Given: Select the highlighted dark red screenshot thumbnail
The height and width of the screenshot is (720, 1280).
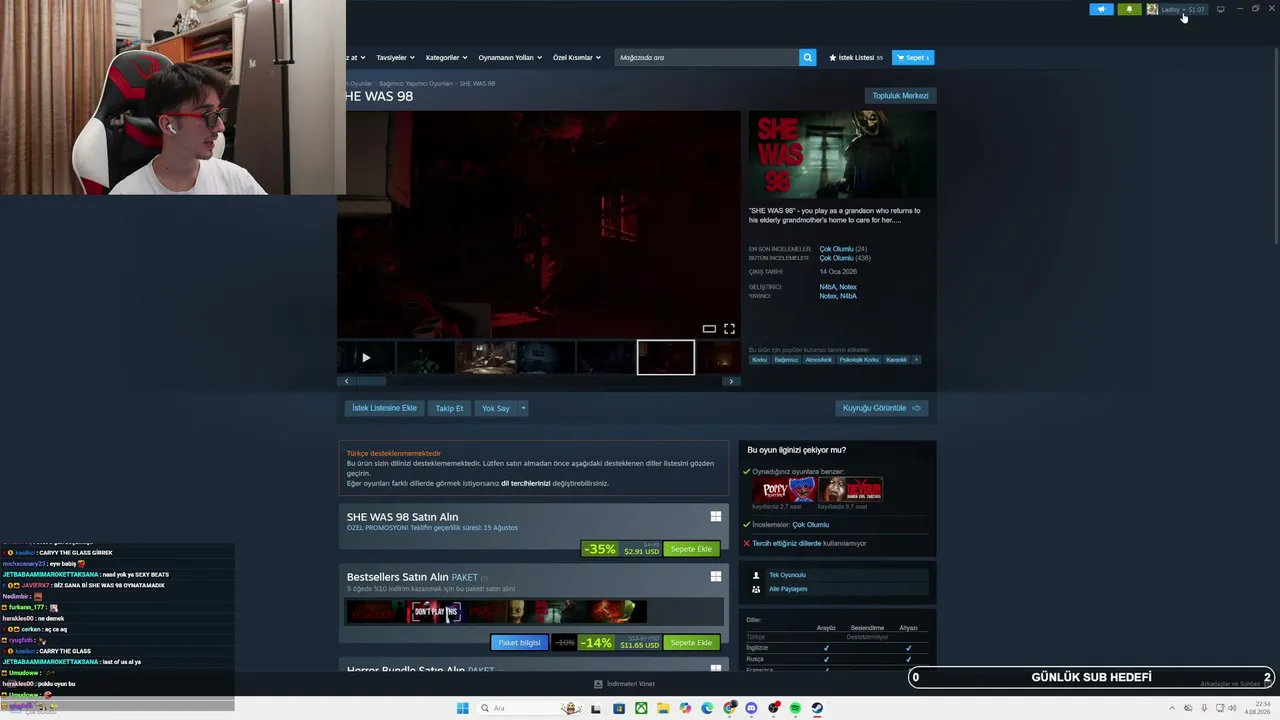Looking at the screenshot, I should [x=666, y=357].
